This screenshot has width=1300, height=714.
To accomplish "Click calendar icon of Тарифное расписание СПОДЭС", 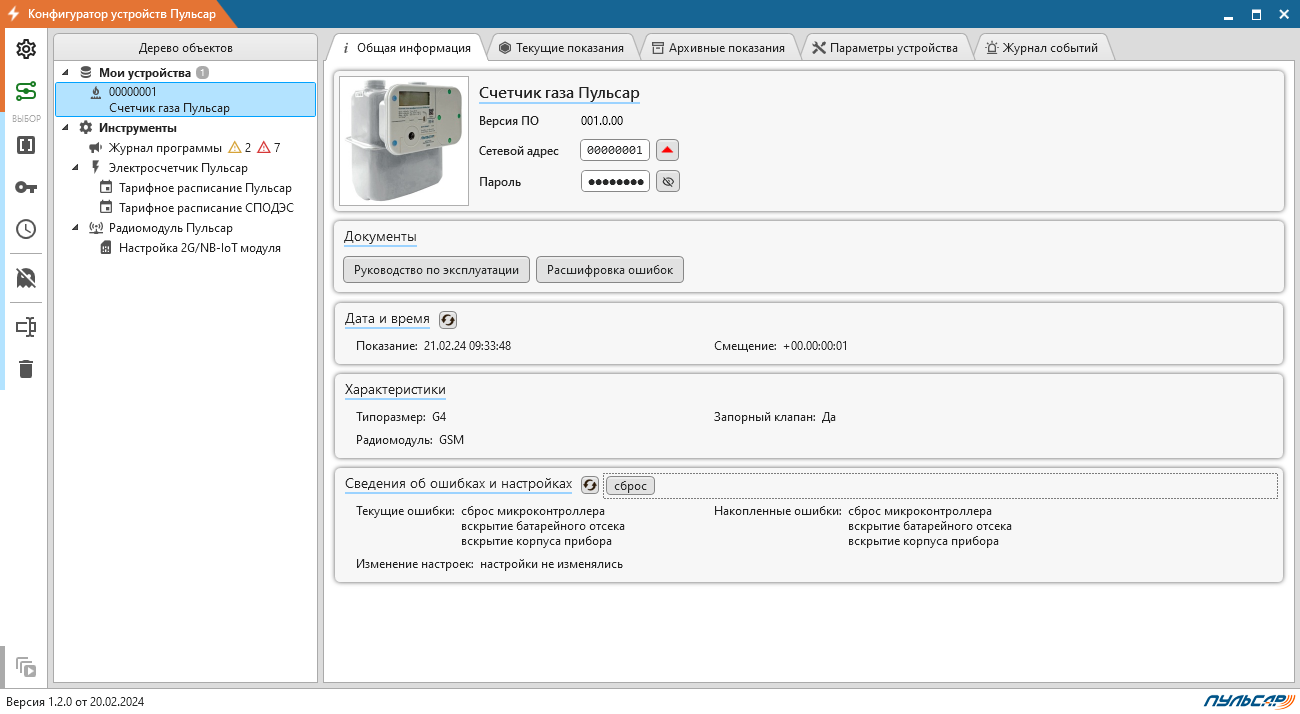I will (x=106, y=208).
